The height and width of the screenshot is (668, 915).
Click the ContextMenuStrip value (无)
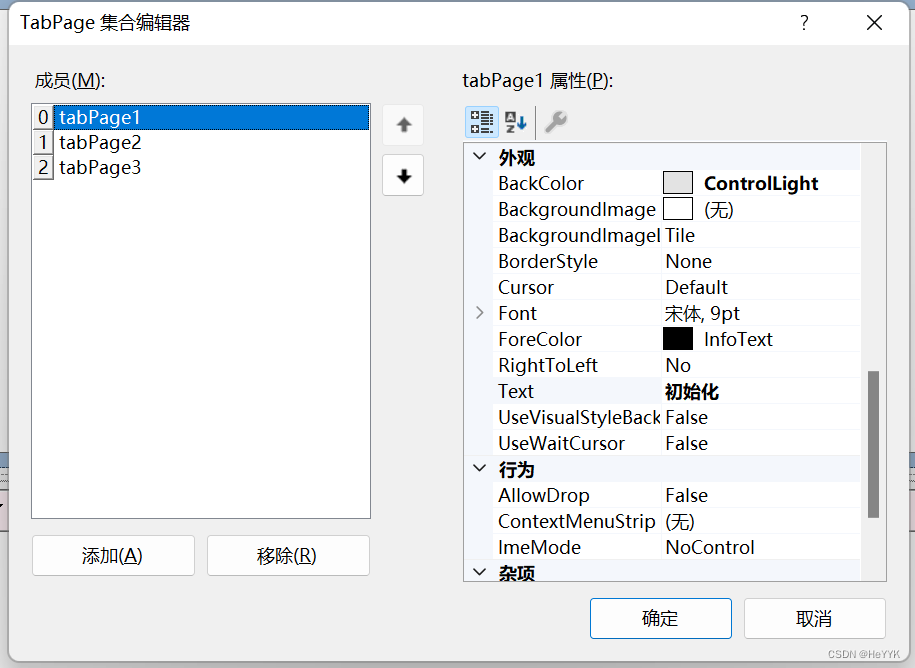[680, 522]
